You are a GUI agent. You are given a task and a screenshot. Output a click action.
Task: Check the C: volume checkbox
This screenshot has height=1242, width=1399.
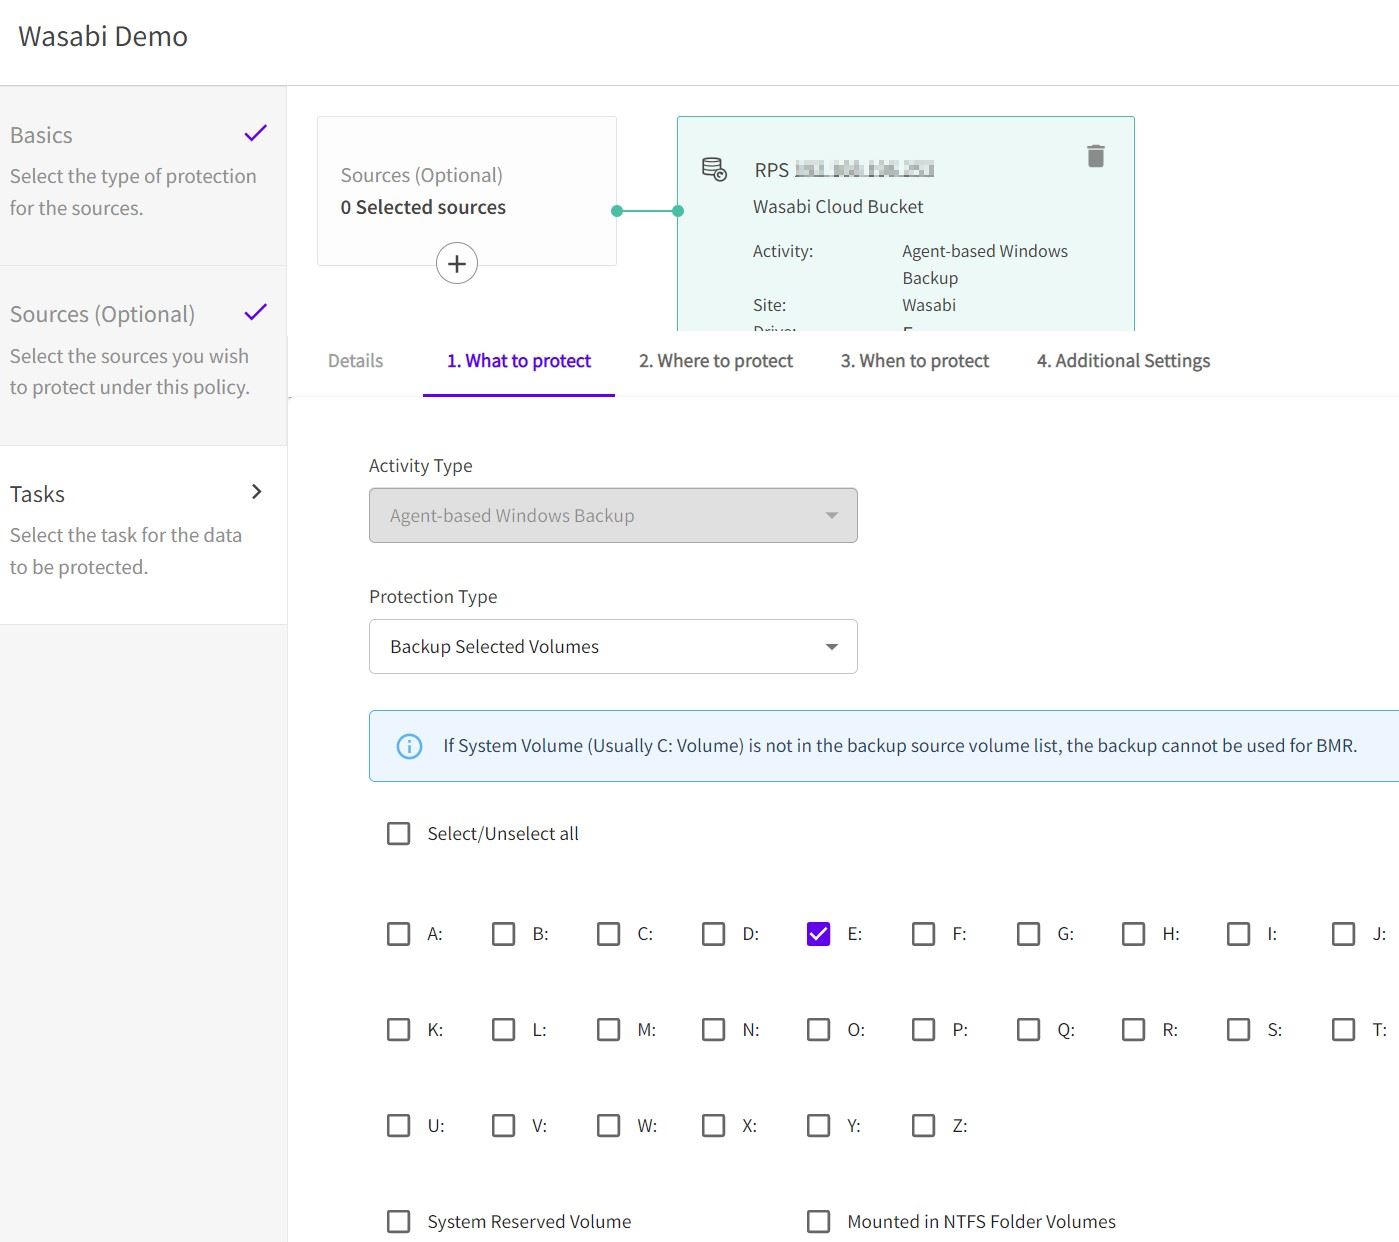click(608, 934)
